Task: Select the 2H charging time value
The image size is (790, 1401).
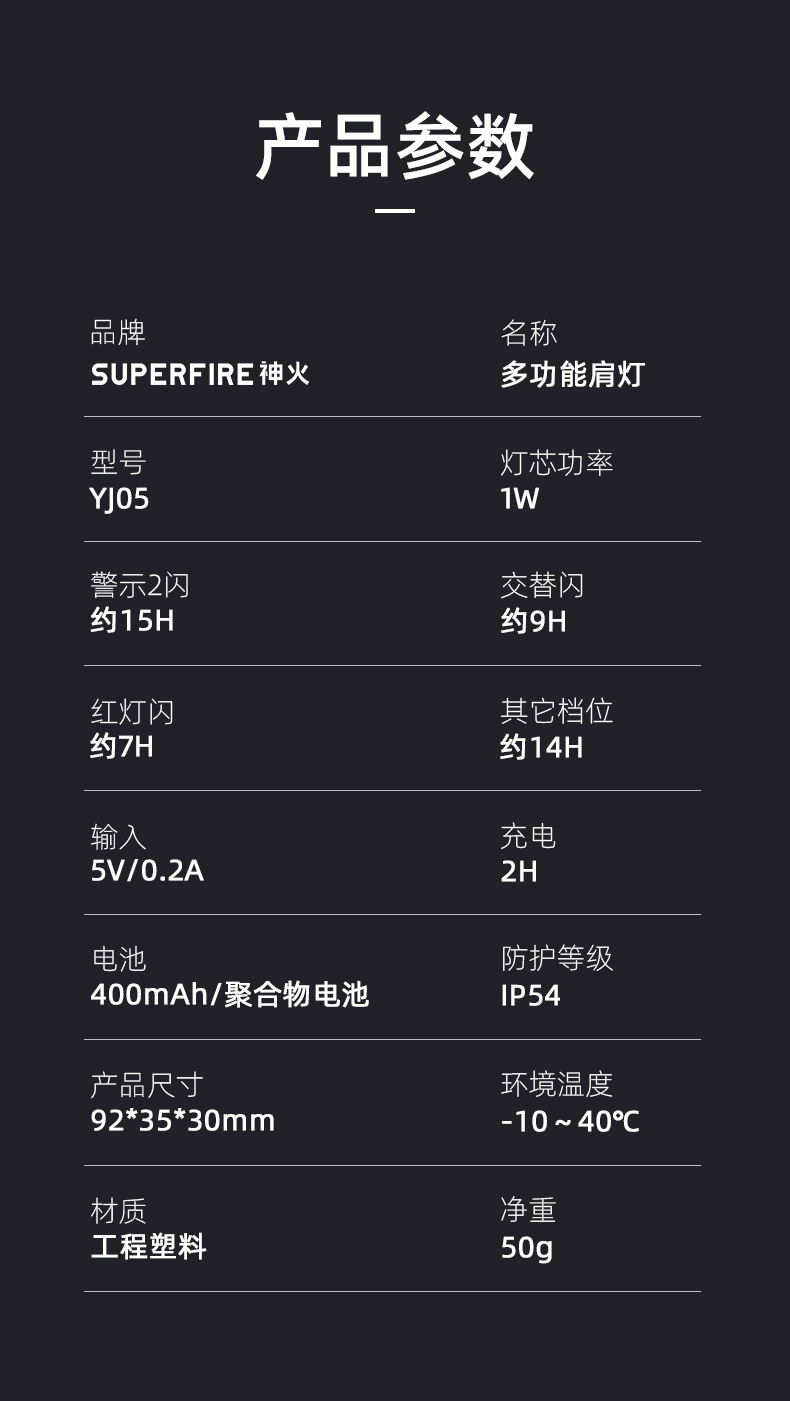Action: [x=519, y=872]
